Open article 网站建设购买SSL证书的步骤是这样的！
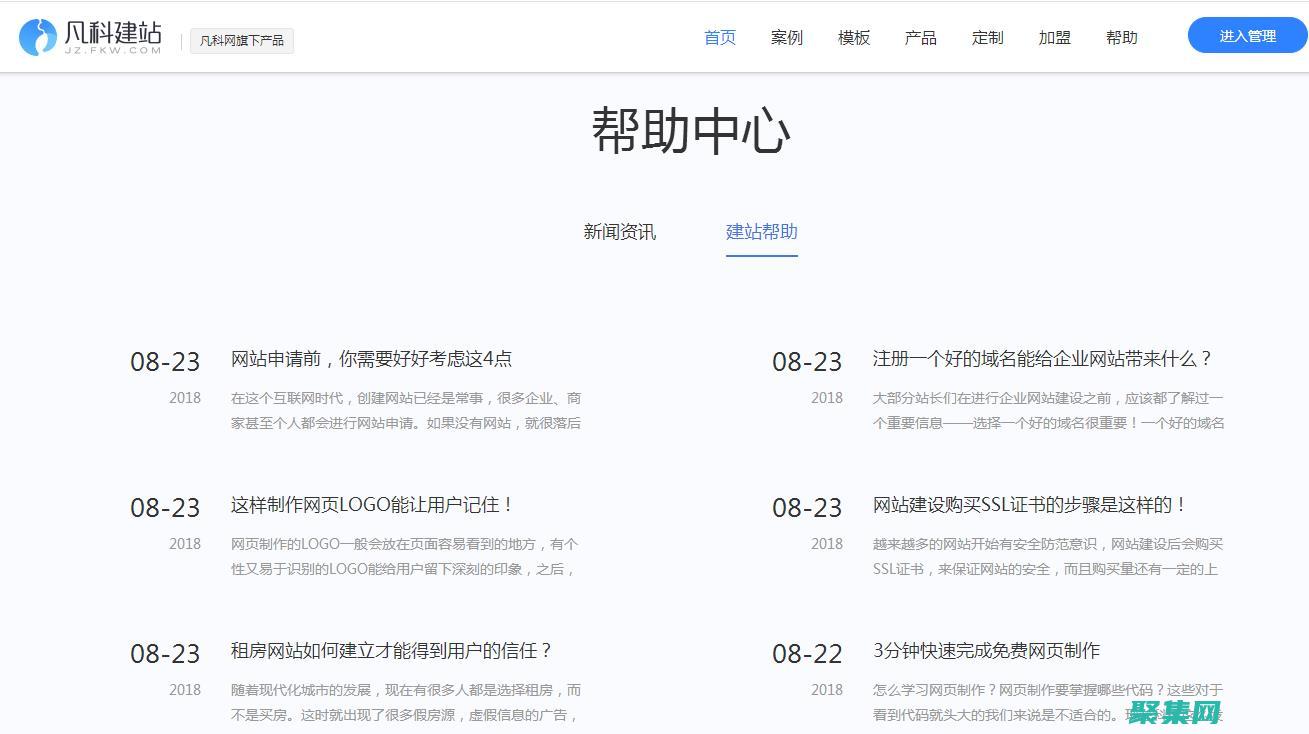The height and width of the screenshot is (734, 1309). click(1027, 505)
